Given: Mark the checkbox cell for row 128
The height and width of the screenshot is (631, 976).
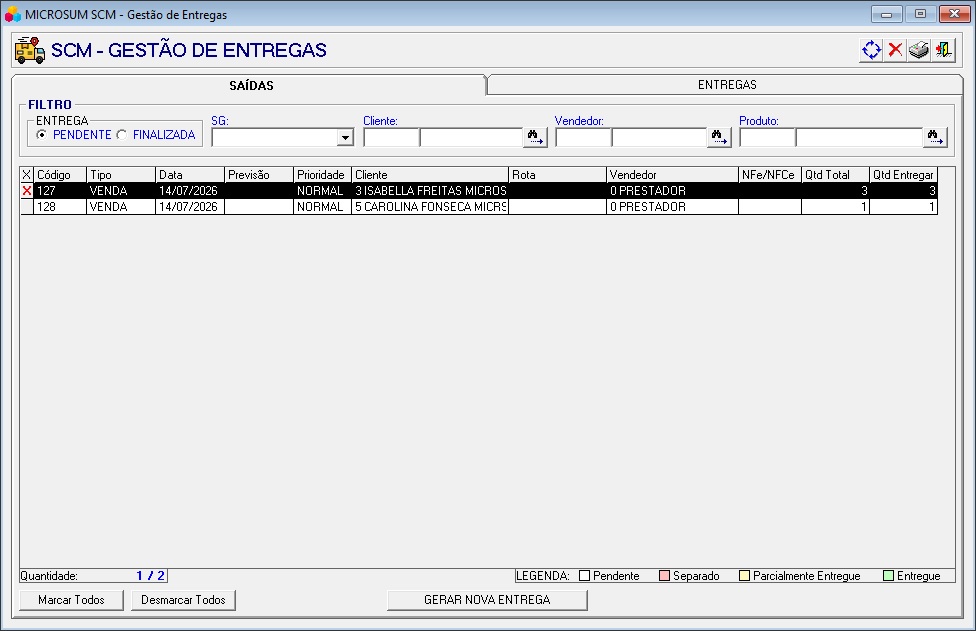Looking at the screenshot, I should pyautogui.click(x=27, y=207).
